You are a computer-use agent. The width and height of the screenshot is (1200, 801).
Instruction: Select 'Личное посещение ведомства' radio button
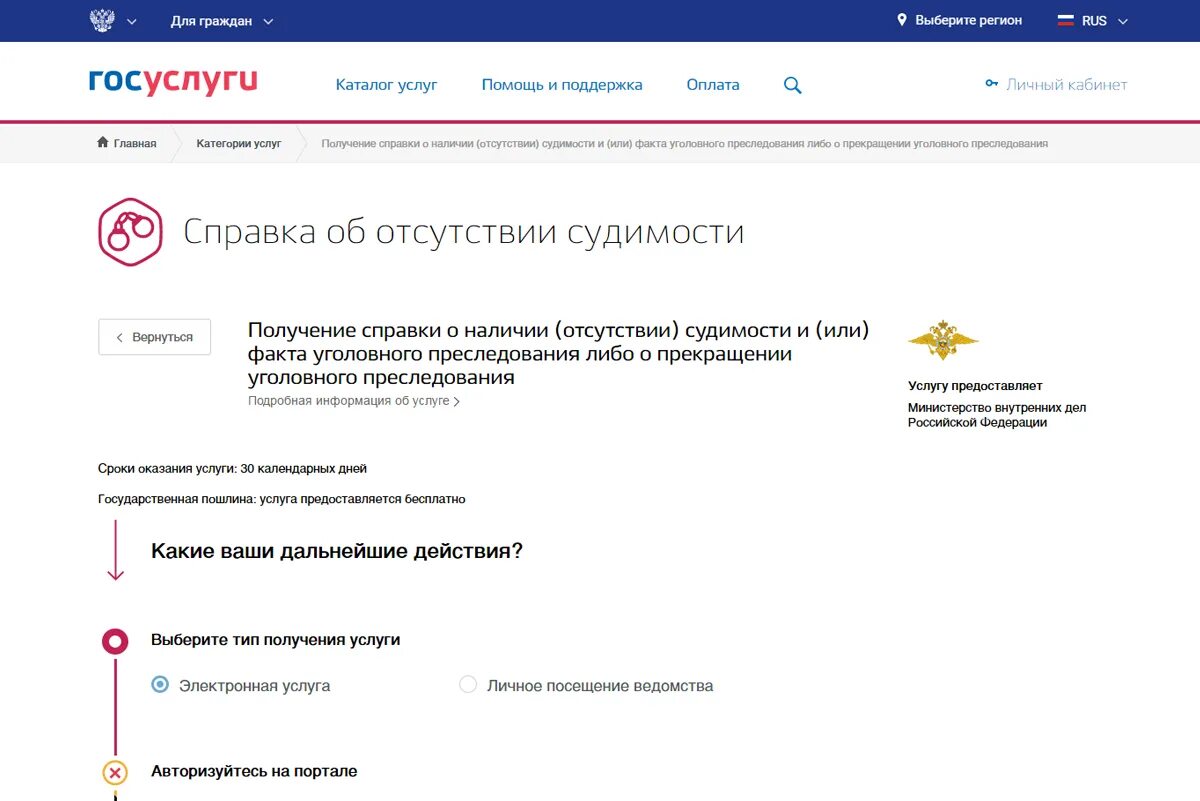468,685
